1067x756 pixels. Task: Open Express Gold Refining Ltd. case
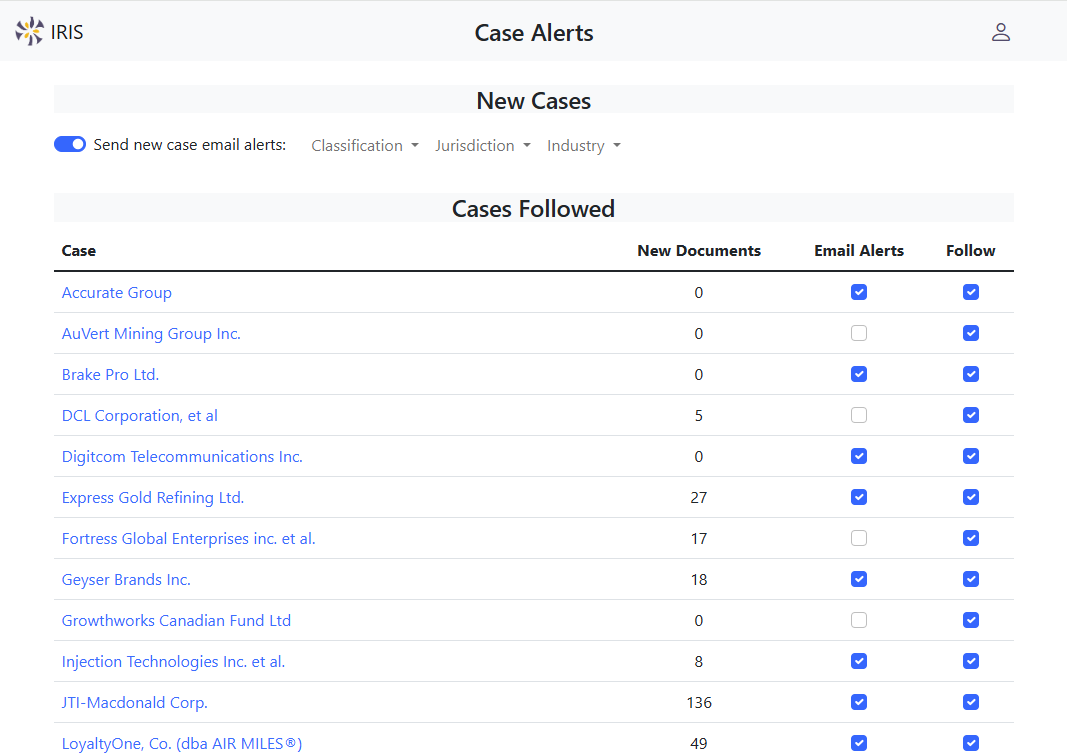click(x=152, y=497)
